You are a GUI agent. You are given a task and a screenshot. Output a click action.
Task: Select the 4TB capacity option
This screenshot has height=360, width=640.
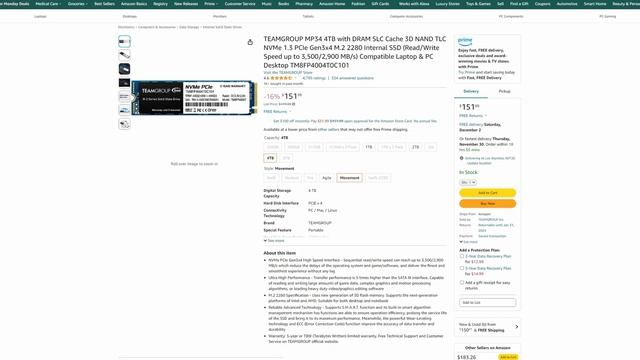(270, 158)
